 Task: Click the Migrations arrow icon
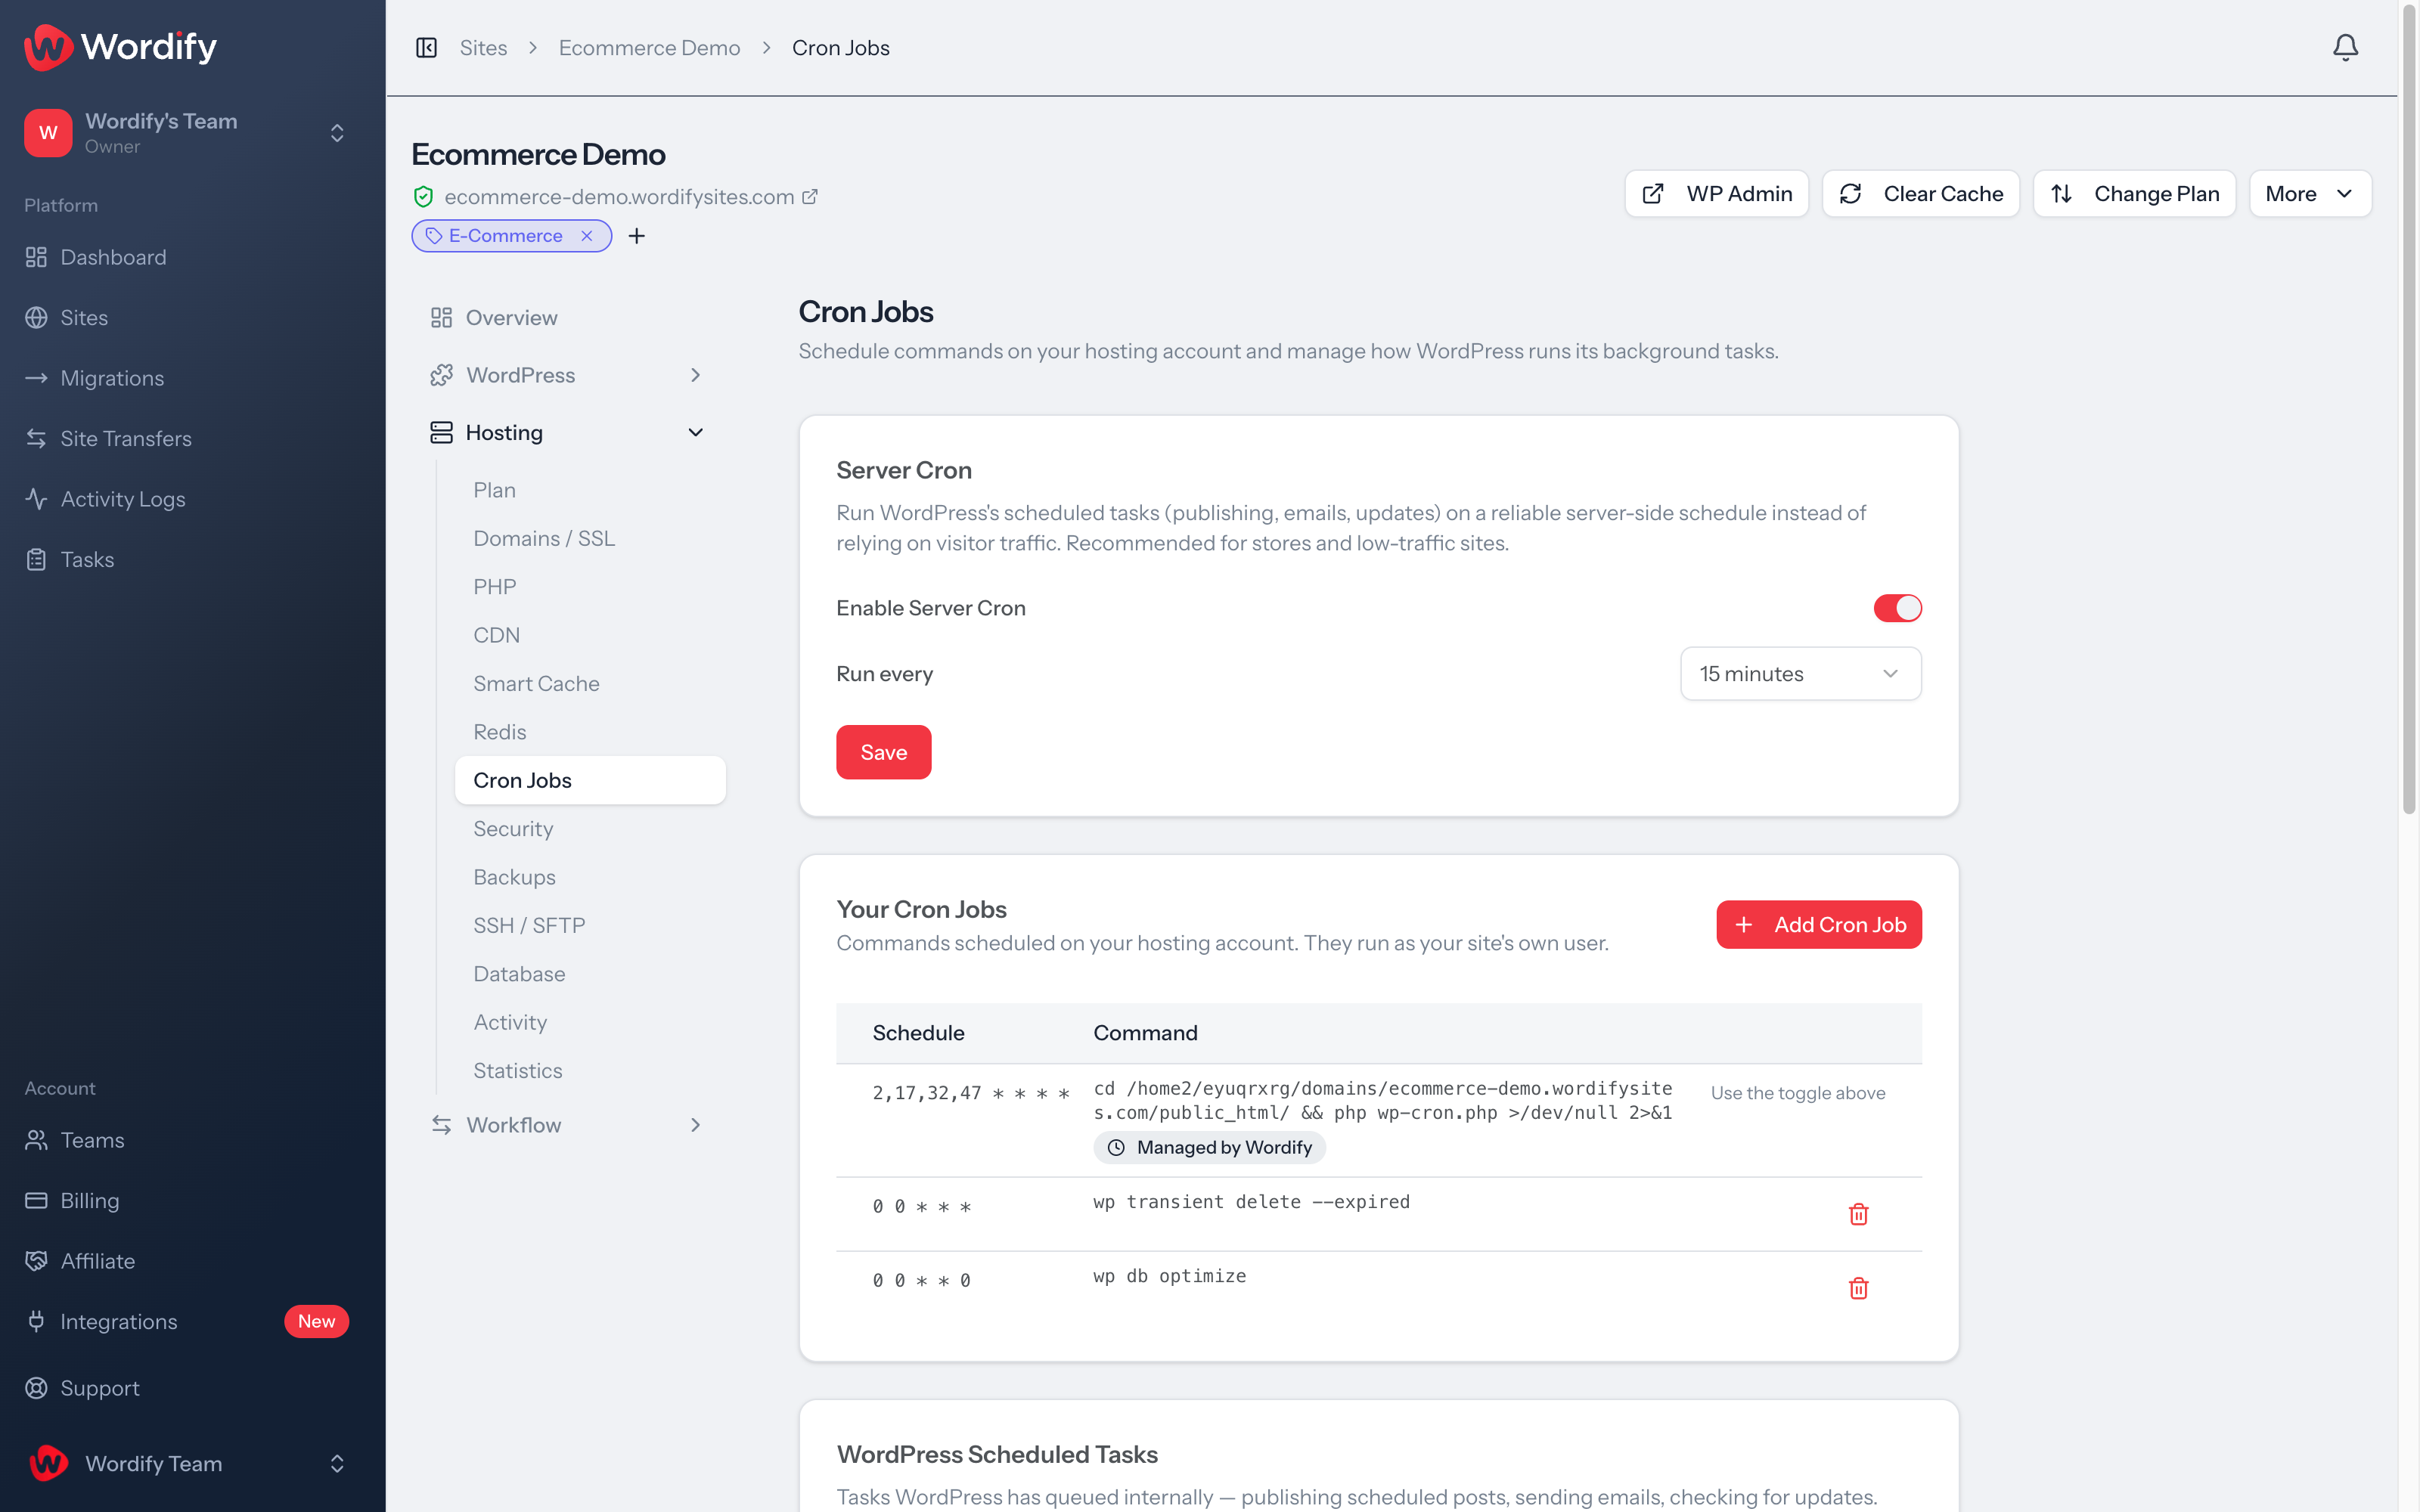tap(36, 378)
